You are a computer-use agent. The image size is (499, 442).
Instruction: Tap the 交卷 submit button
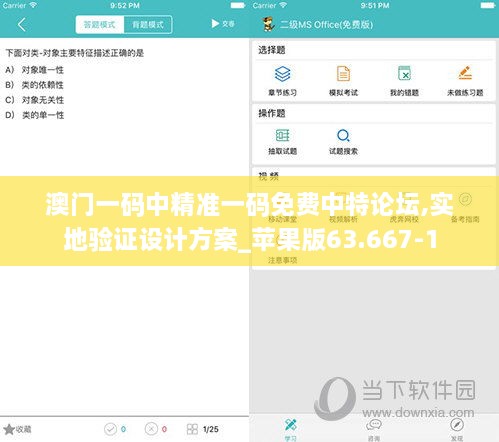[223, 24]
